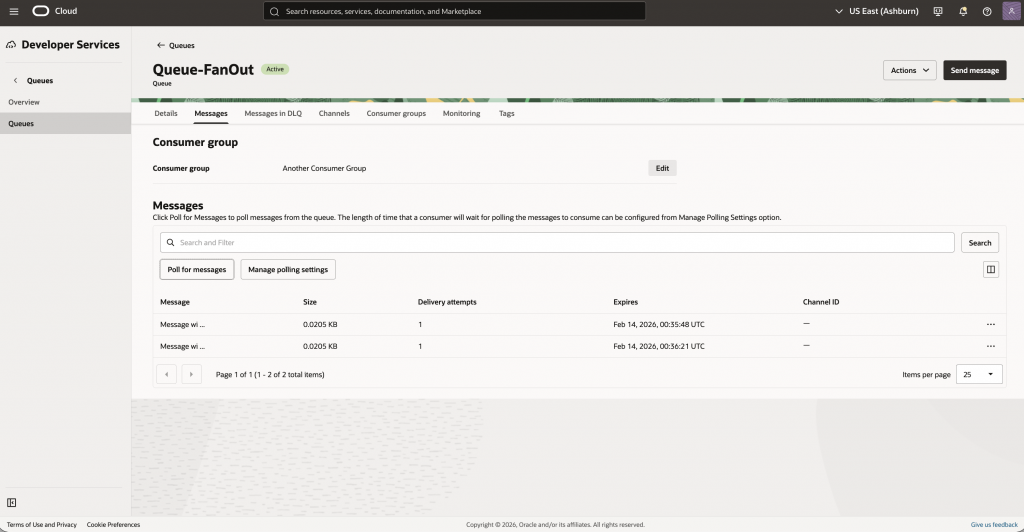Open the US East (Ashburn) region selector
The width and height of the screenshot is (1024, 532).
point(876,11)
